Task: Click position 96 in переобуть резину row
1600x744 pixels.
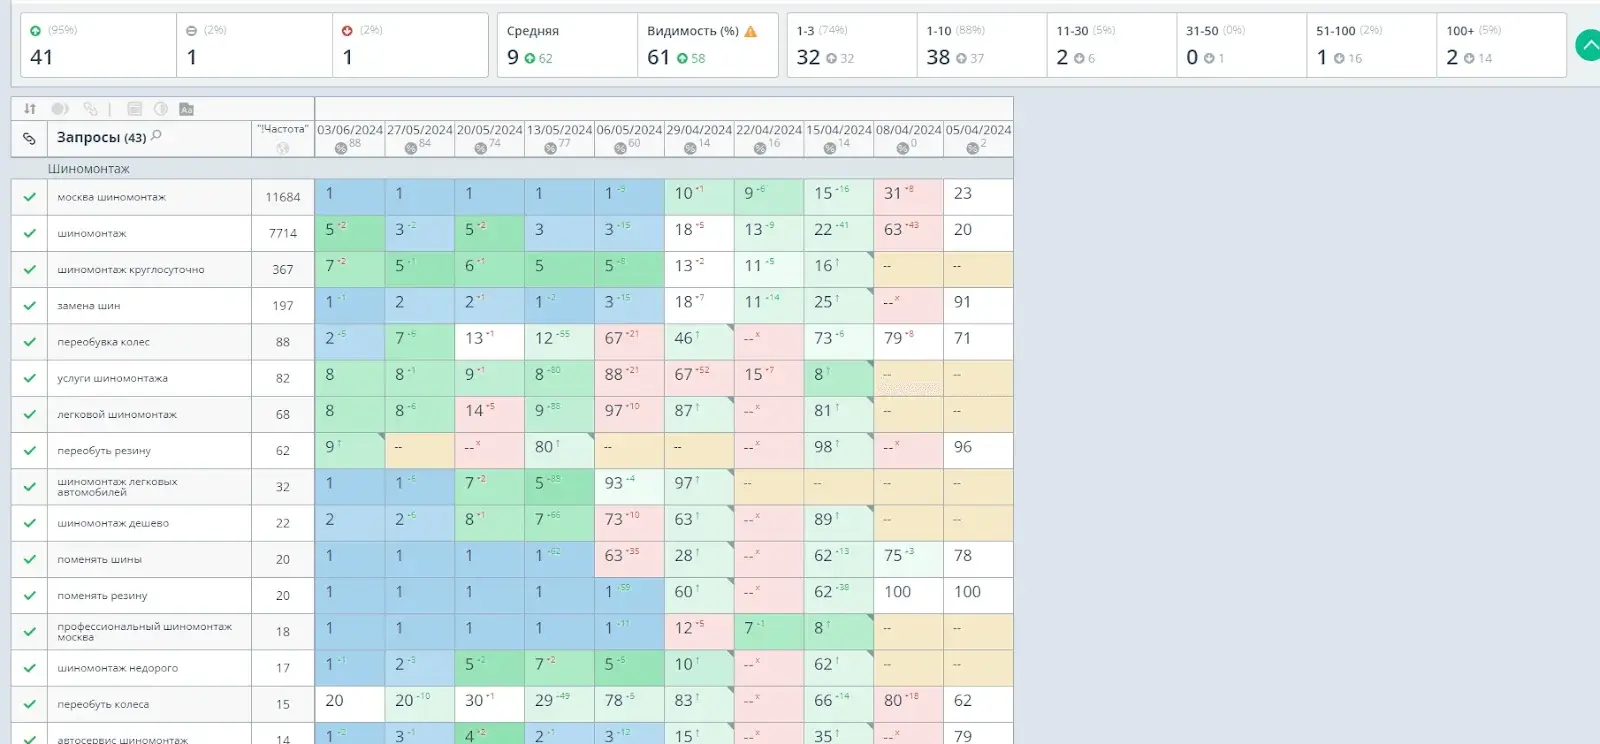Action: pos(978,450)
